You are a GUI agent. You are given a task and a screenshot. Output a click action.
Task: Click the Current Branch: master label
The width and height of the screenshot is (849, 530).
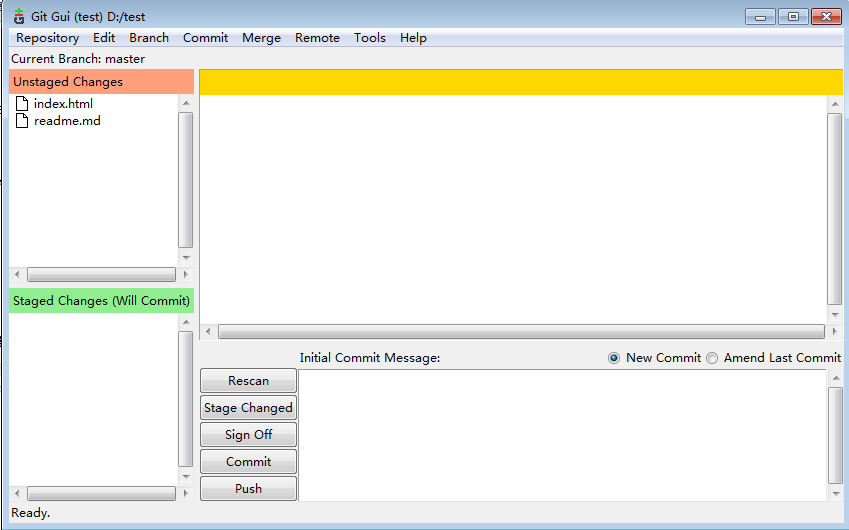click(78, 59)
